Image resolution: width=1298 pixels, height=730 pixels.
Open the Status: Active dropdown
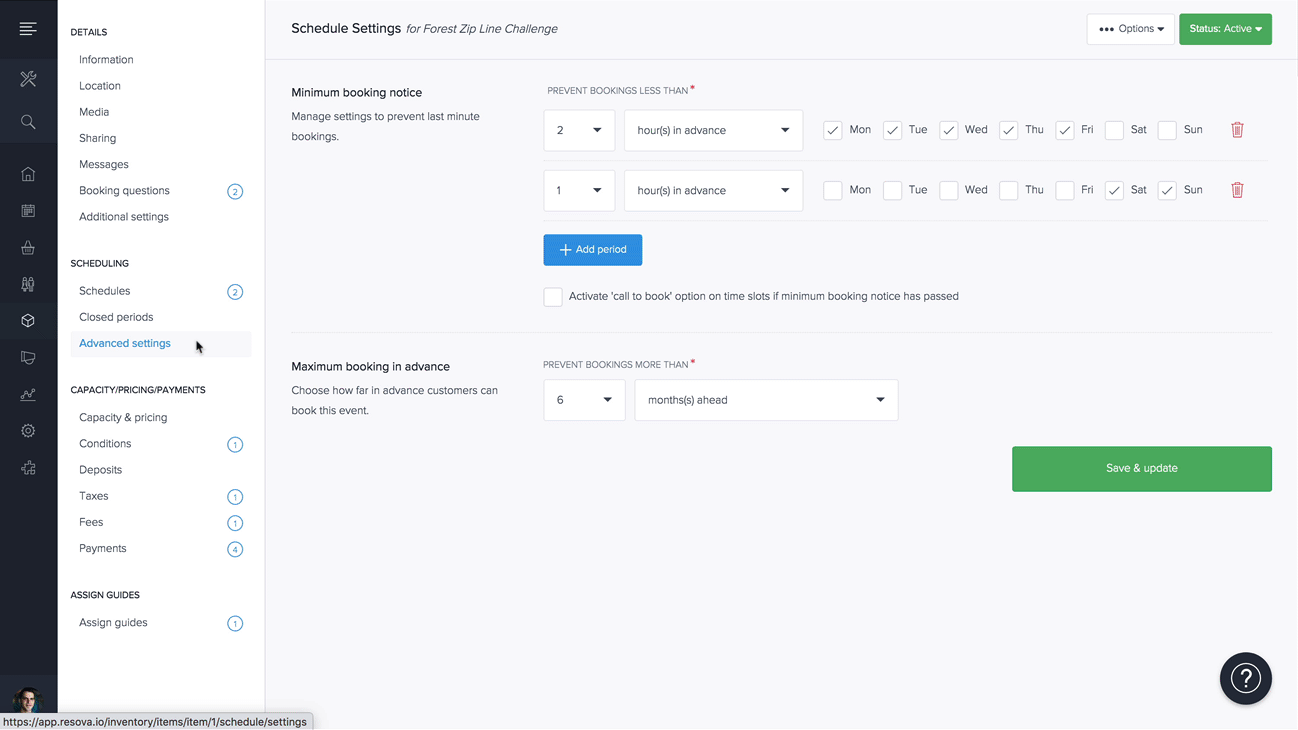click(1225, 29)
